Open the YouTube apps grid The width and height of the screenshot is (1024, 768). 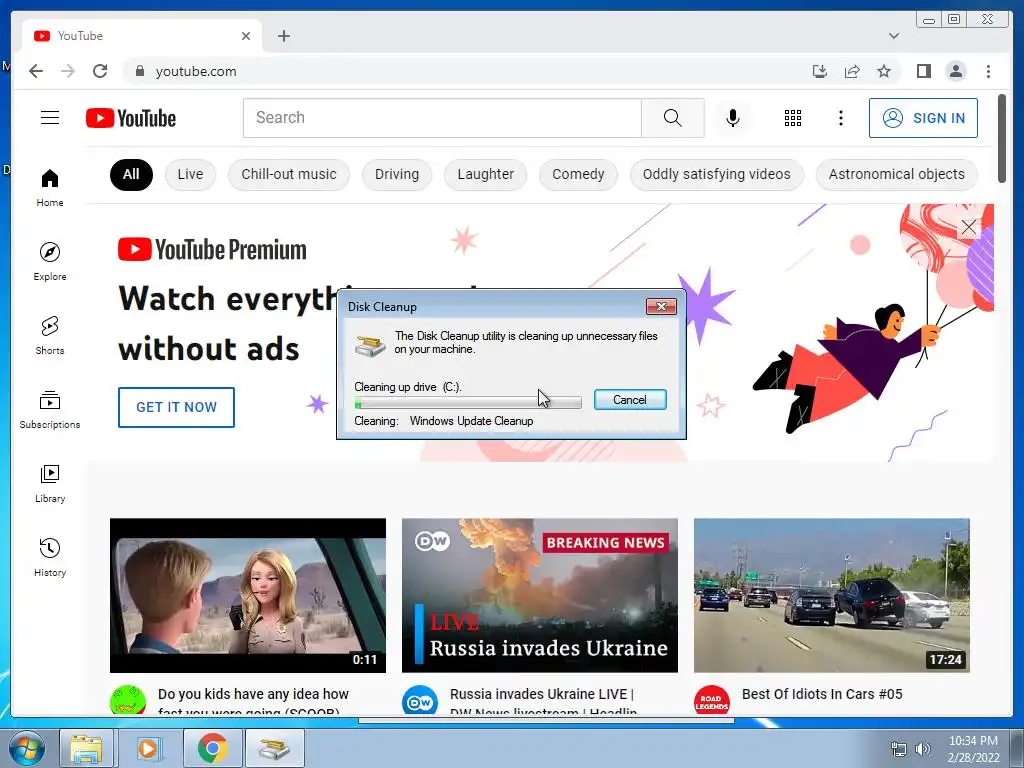click(792, 118)
